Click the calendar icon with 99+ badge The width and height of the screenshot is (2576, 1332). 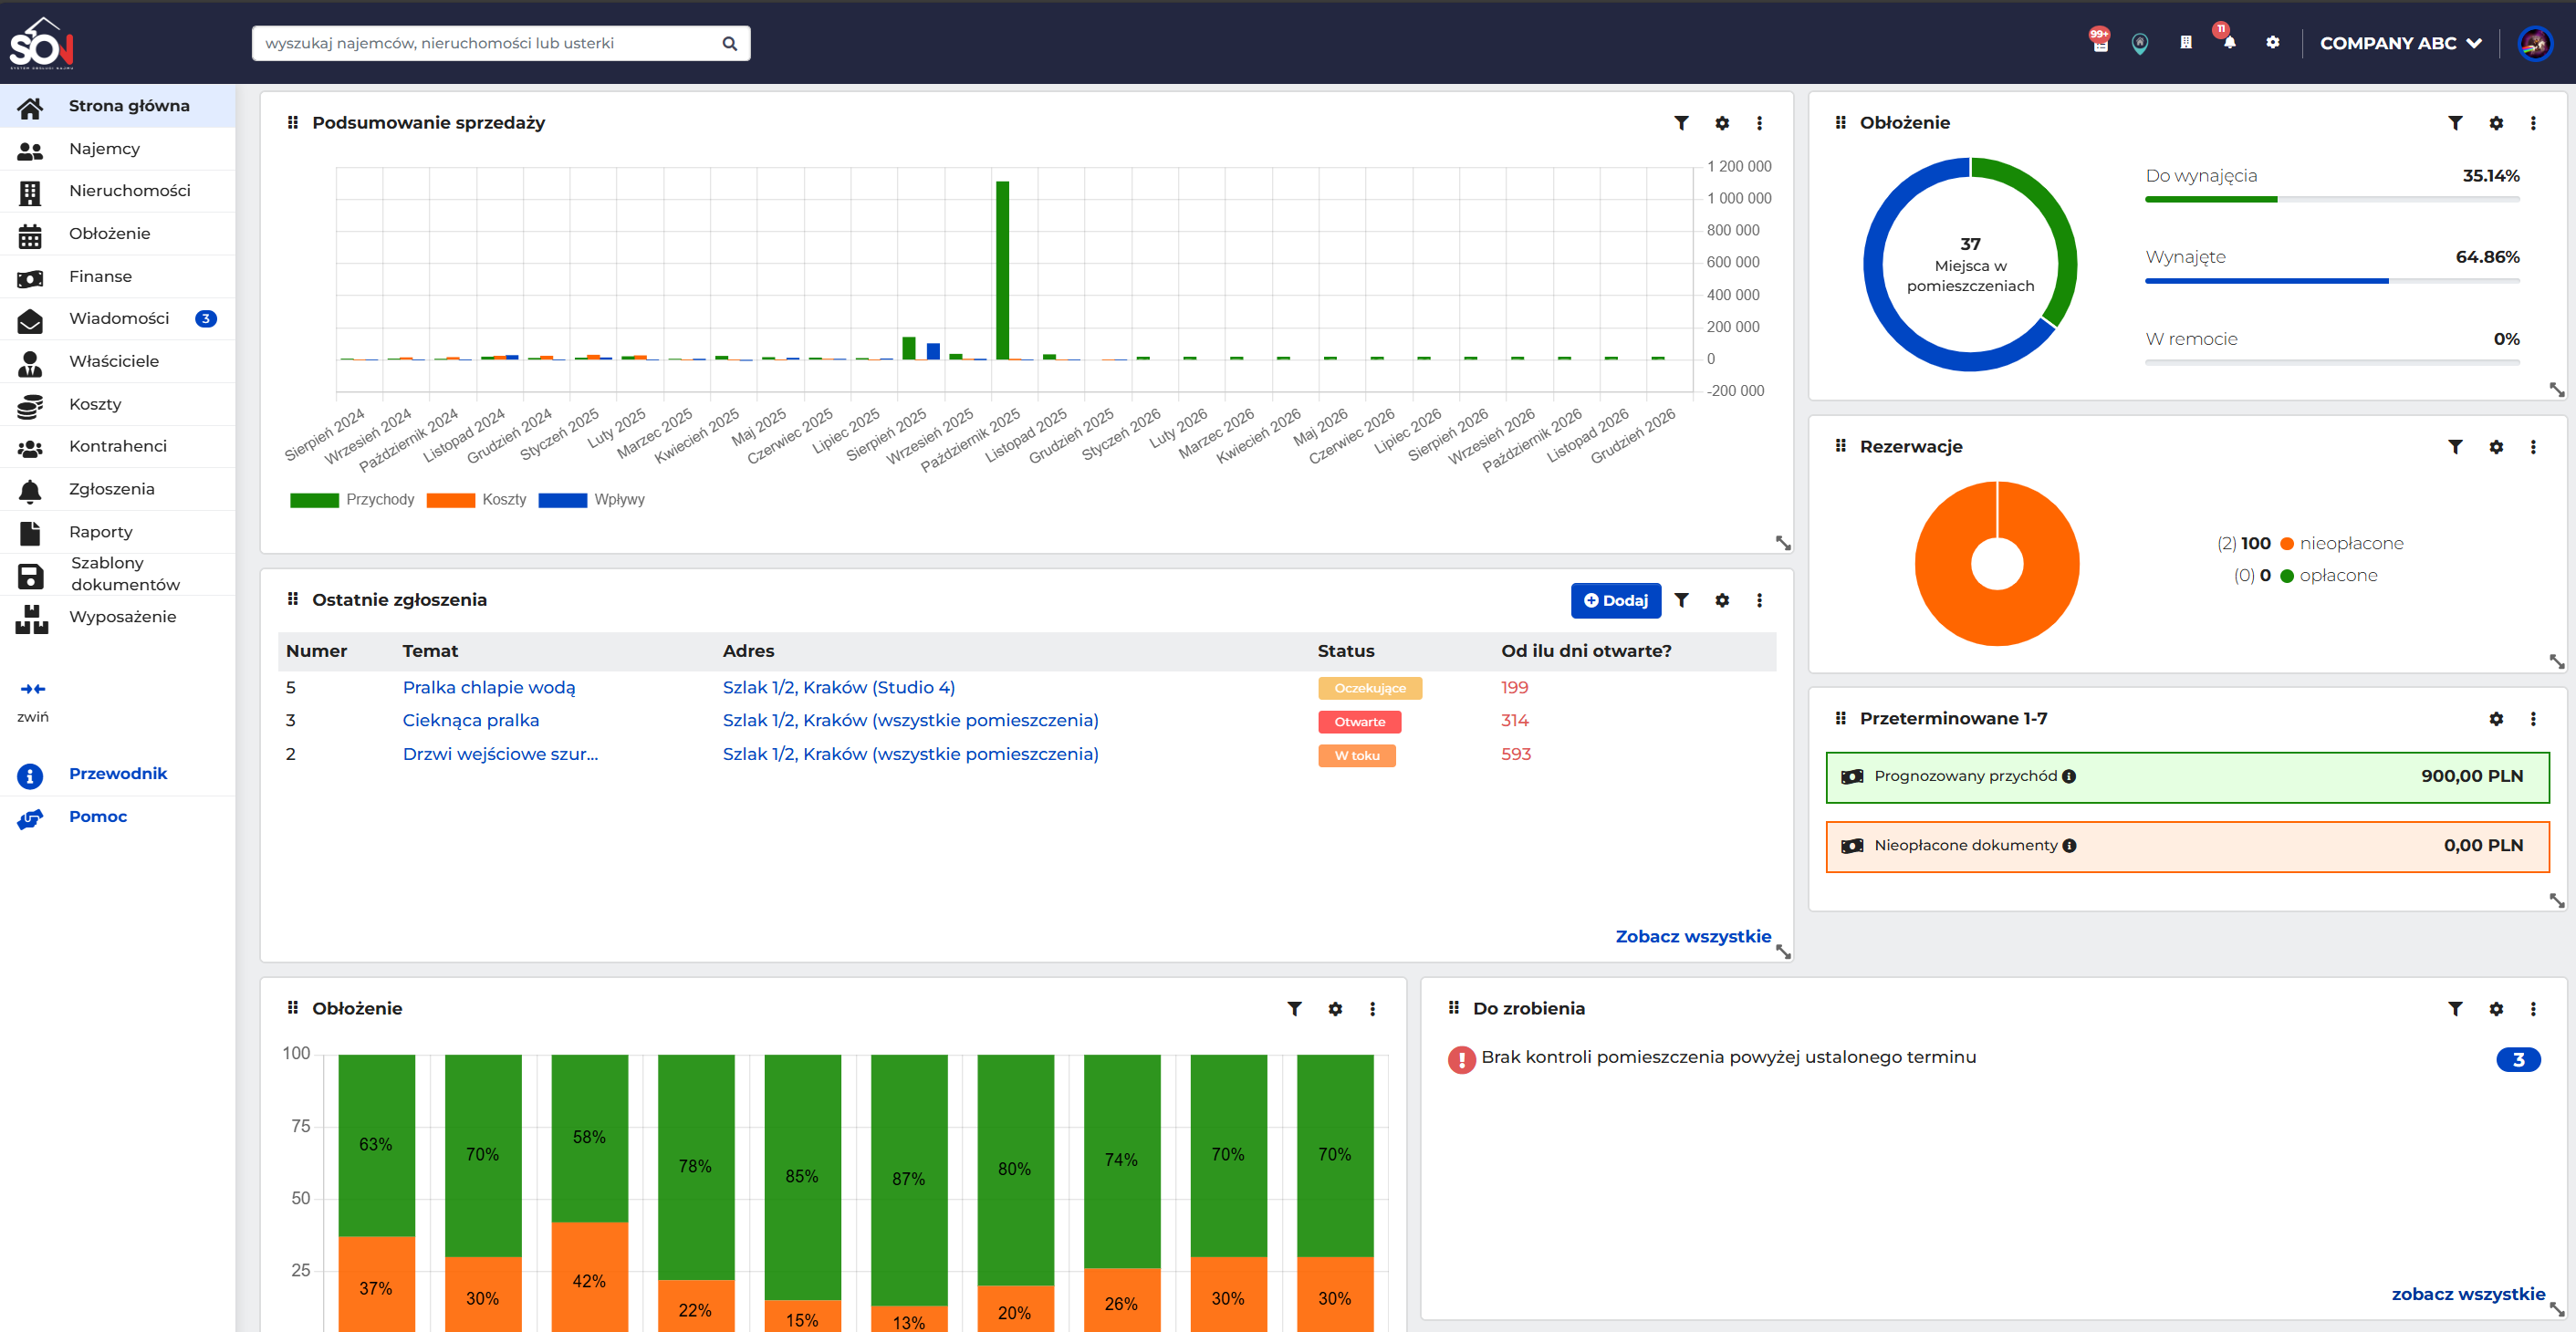coord(2100,44)
